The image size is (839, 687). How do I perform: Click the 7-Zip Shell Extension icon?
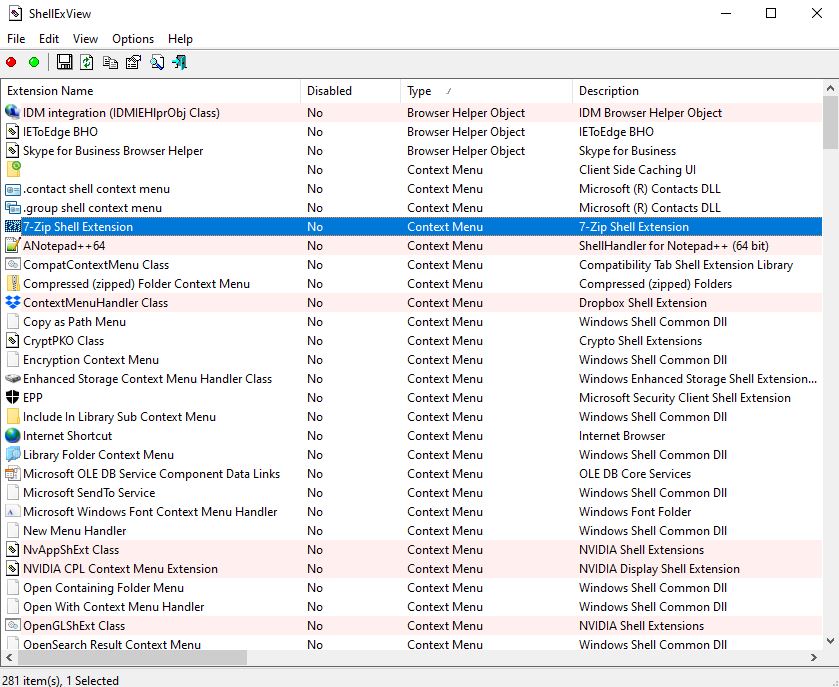point(12,227)
